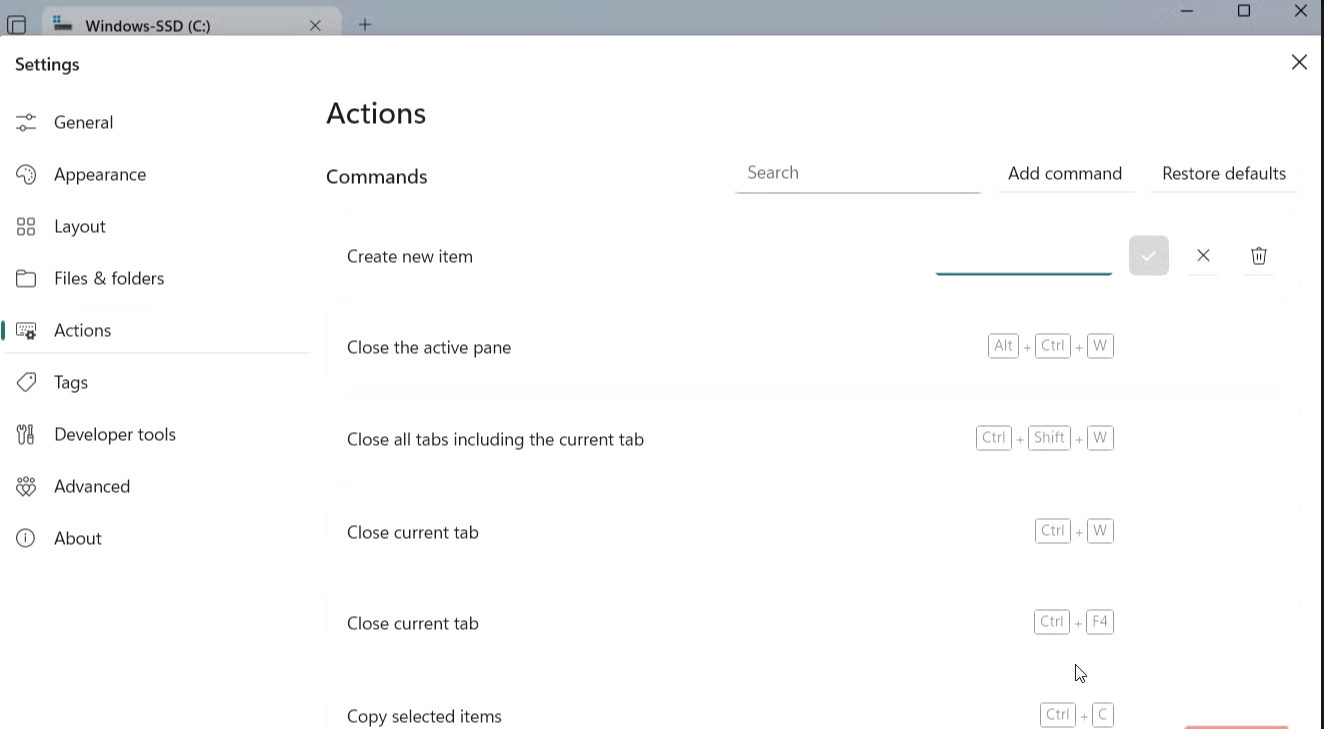Click the Layout grid icon
The image size is (1324, 729).
click(x=26, y=226)
